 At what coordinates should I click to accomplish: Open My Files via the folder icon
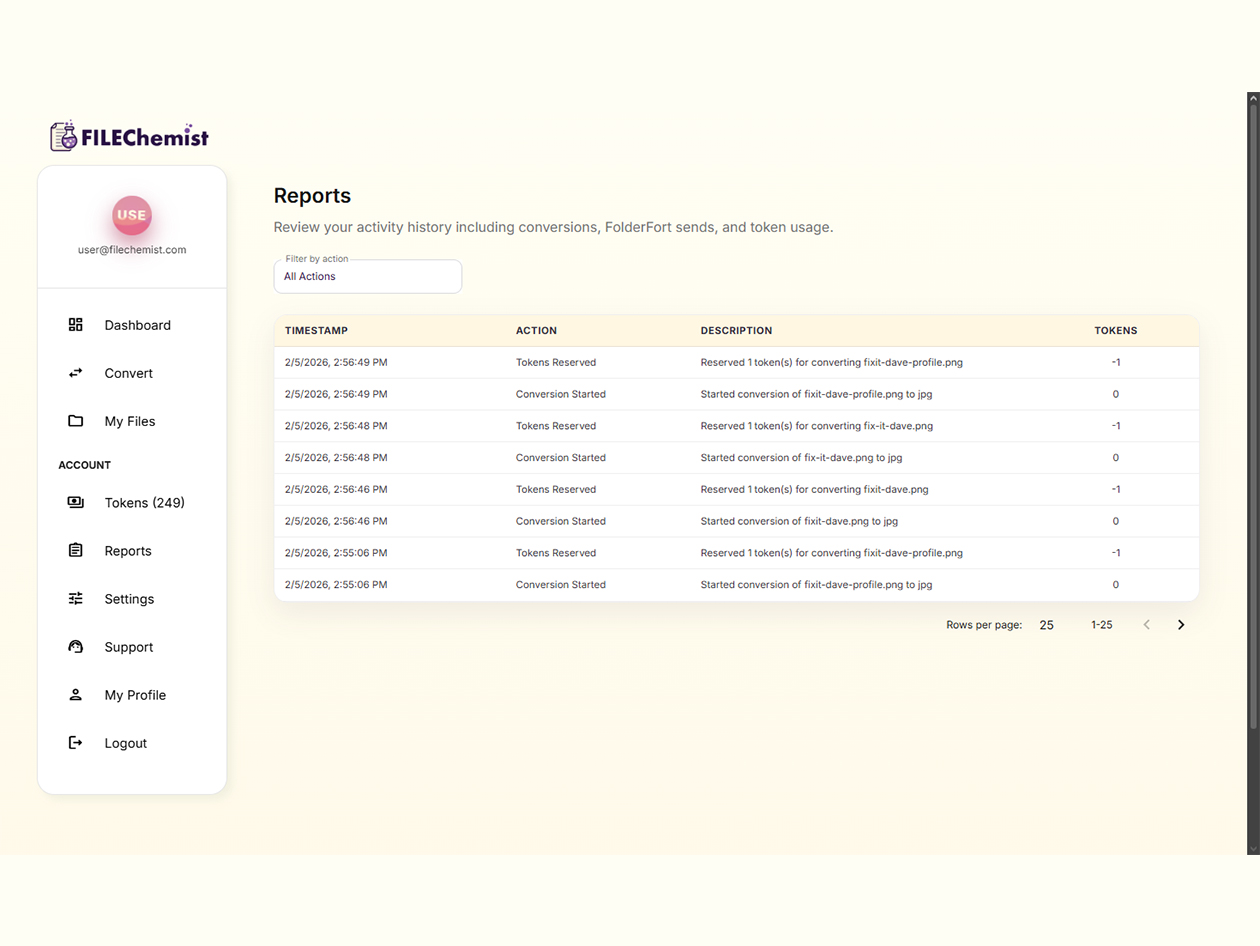(75, 421)
